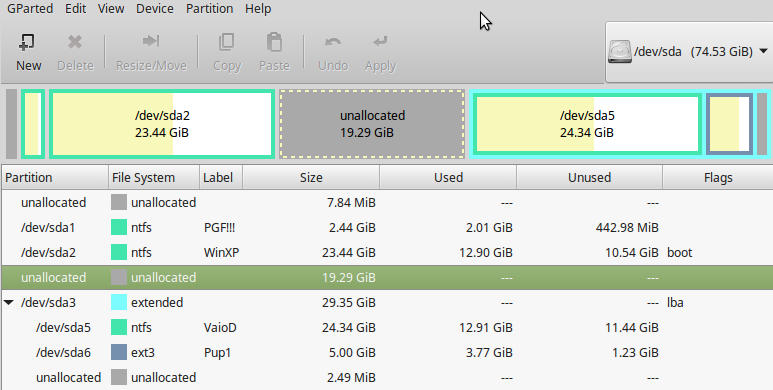Viewport: 773px width, 390px height.
Task: Select the /dev/sda2 block in disk map
Action: pos(162,124)
